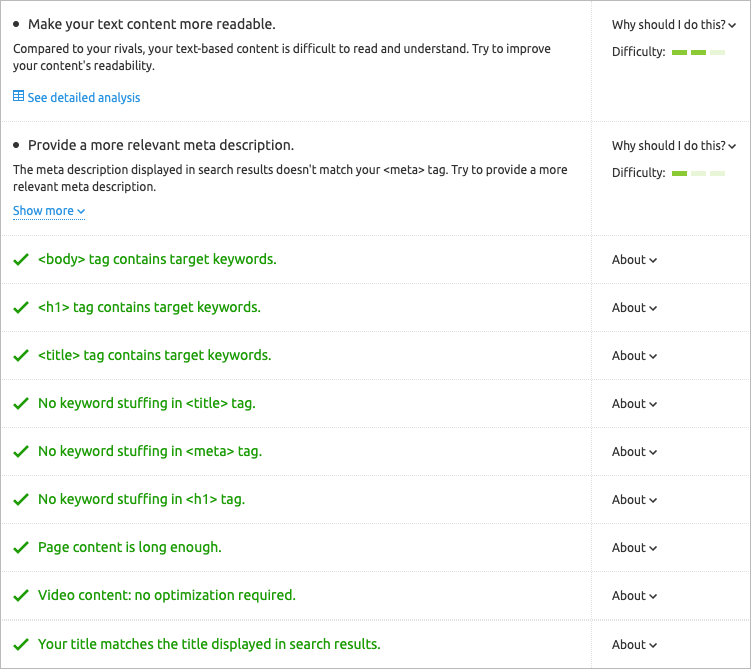Expand About for no stuffing in title row
This screenshot has height=669, width=751.
coord(634,404)
